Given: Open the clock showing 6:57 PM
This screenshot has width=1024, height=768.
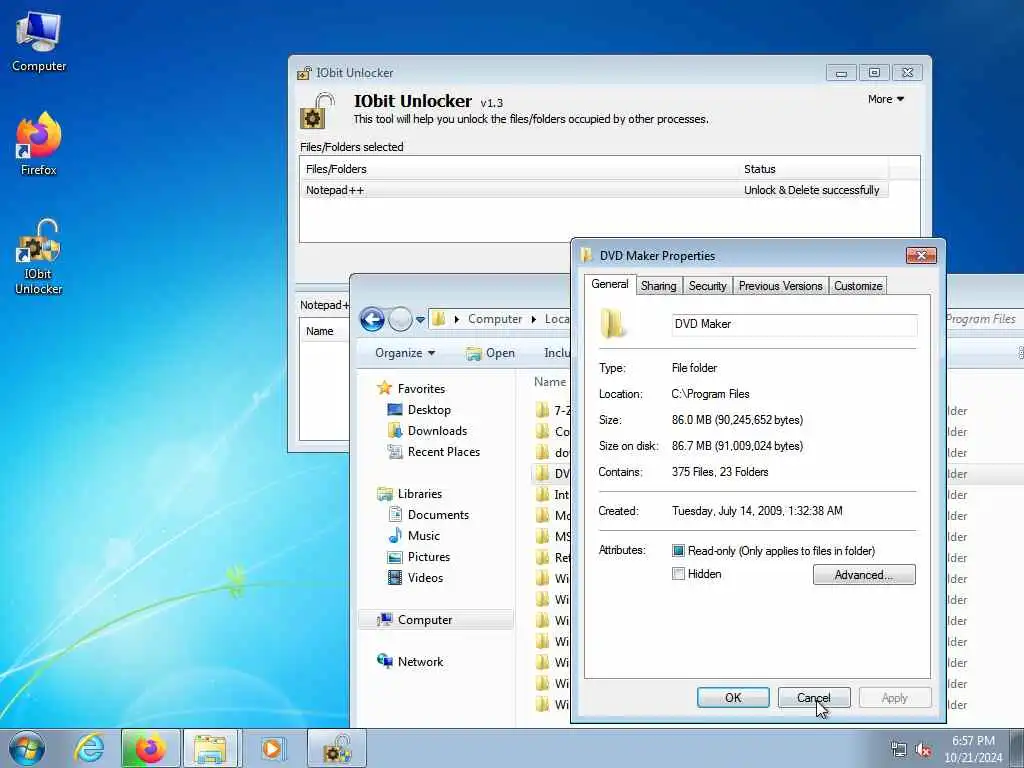Looking at the screenshot, I should coord(973,749).
